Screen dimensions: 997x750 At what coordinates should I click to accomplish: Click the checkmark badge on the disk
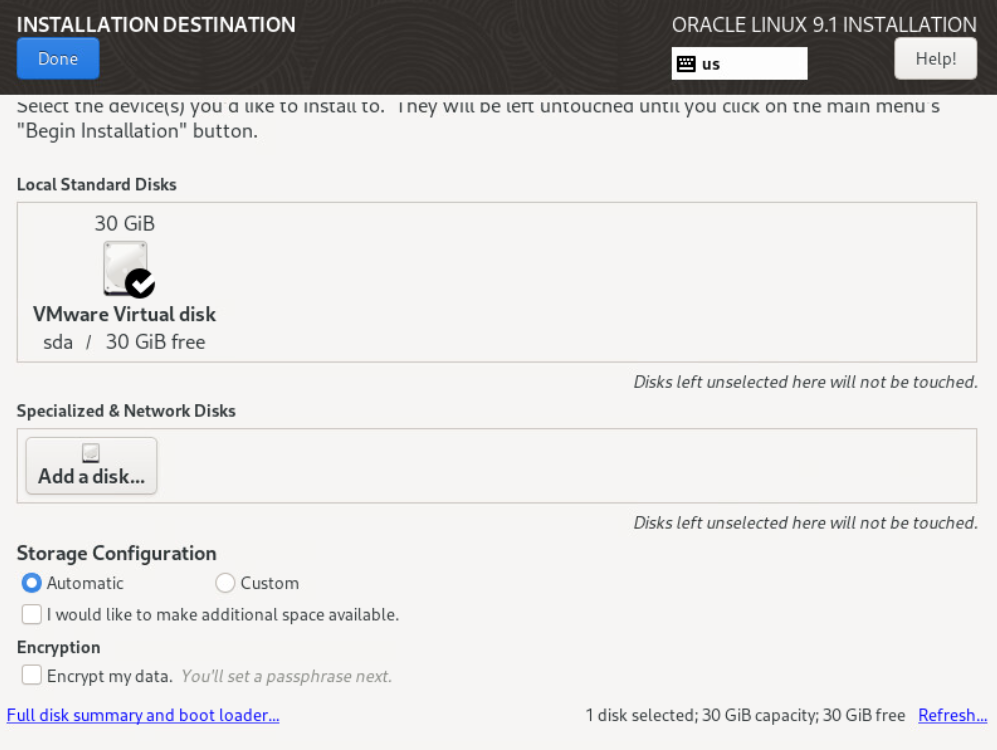pyautogui.click(x=141, y=284)
